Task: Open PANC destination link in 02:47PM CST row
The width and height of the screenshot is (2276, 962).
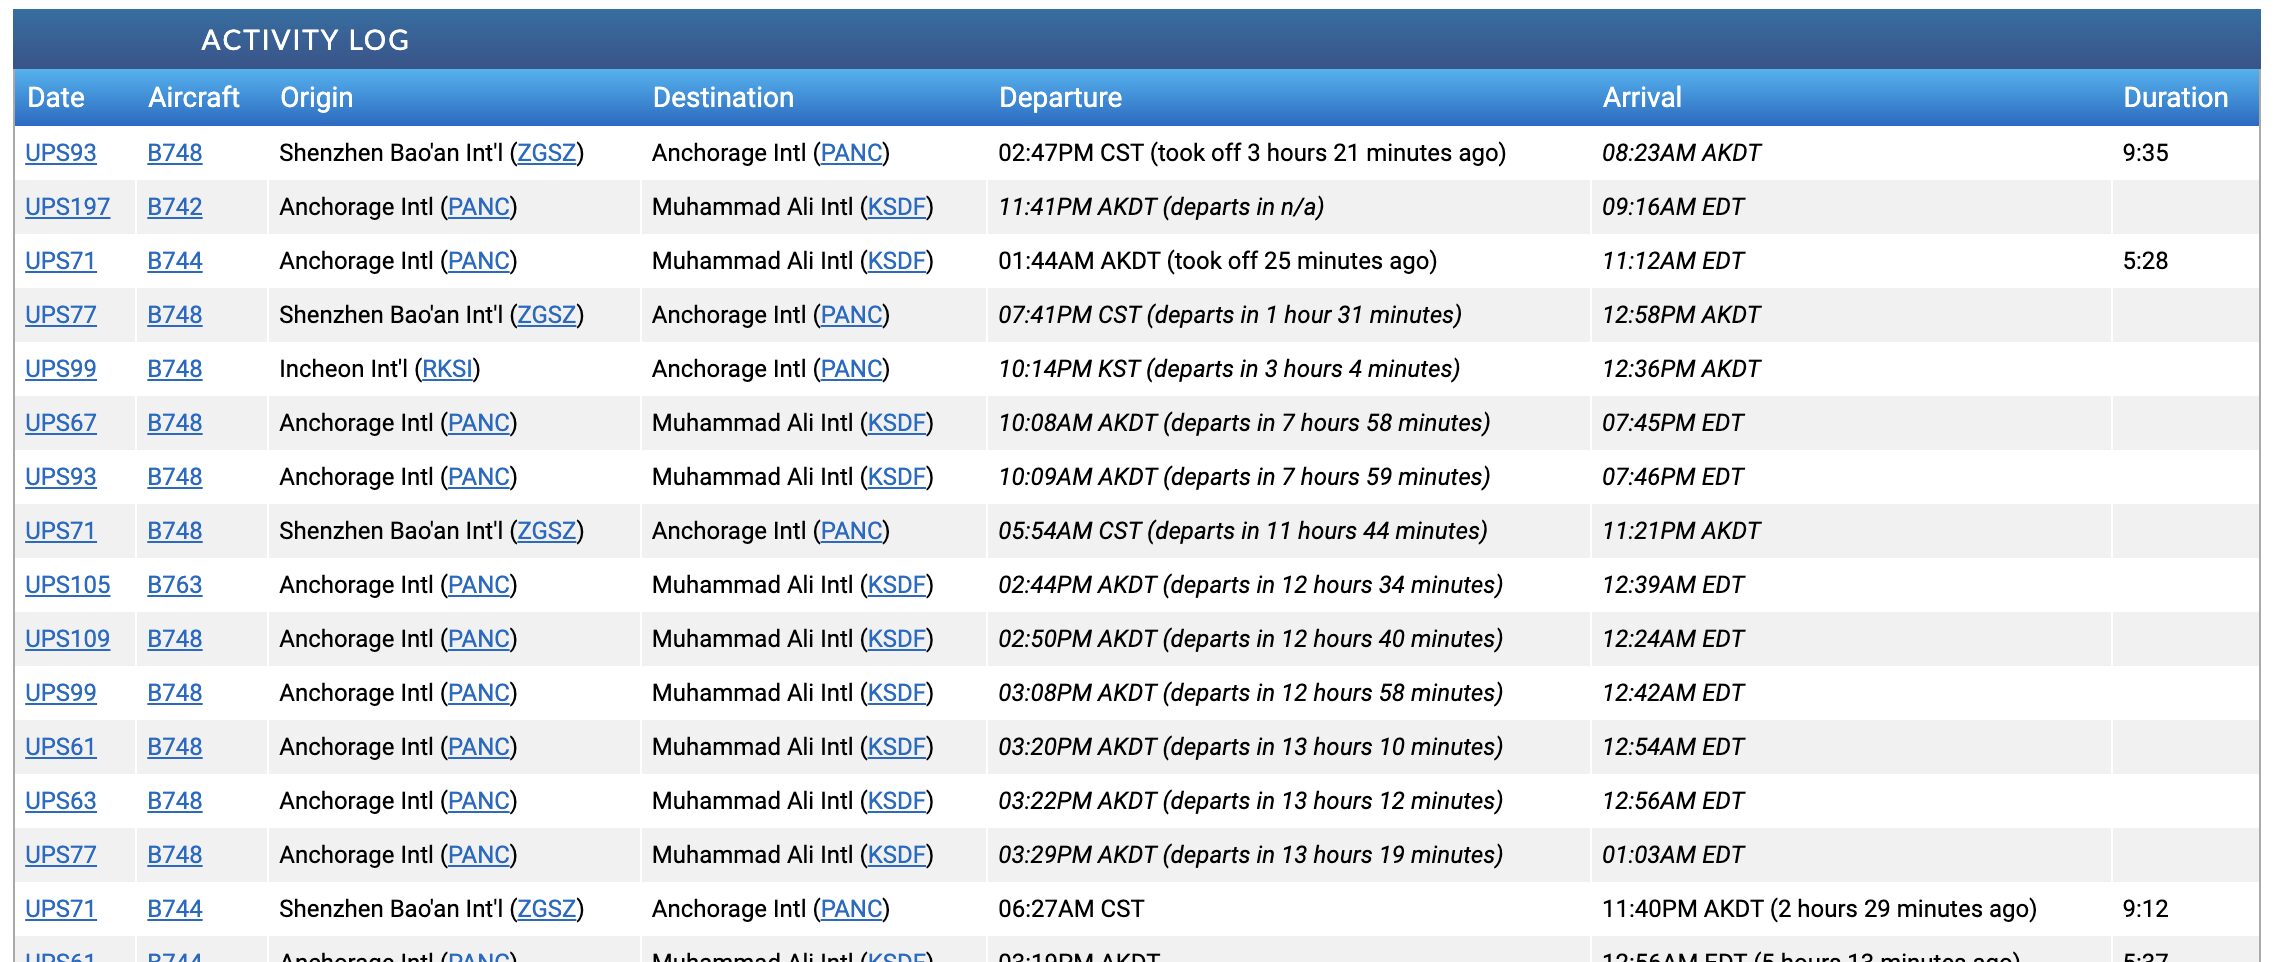Action: click(x=852, y=153)
